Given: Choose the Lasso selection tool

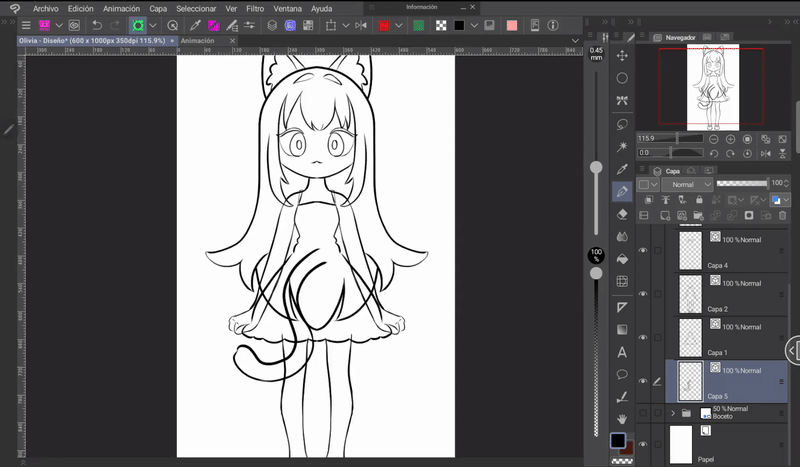Looking at the screenshot, I should click(622, 124).
